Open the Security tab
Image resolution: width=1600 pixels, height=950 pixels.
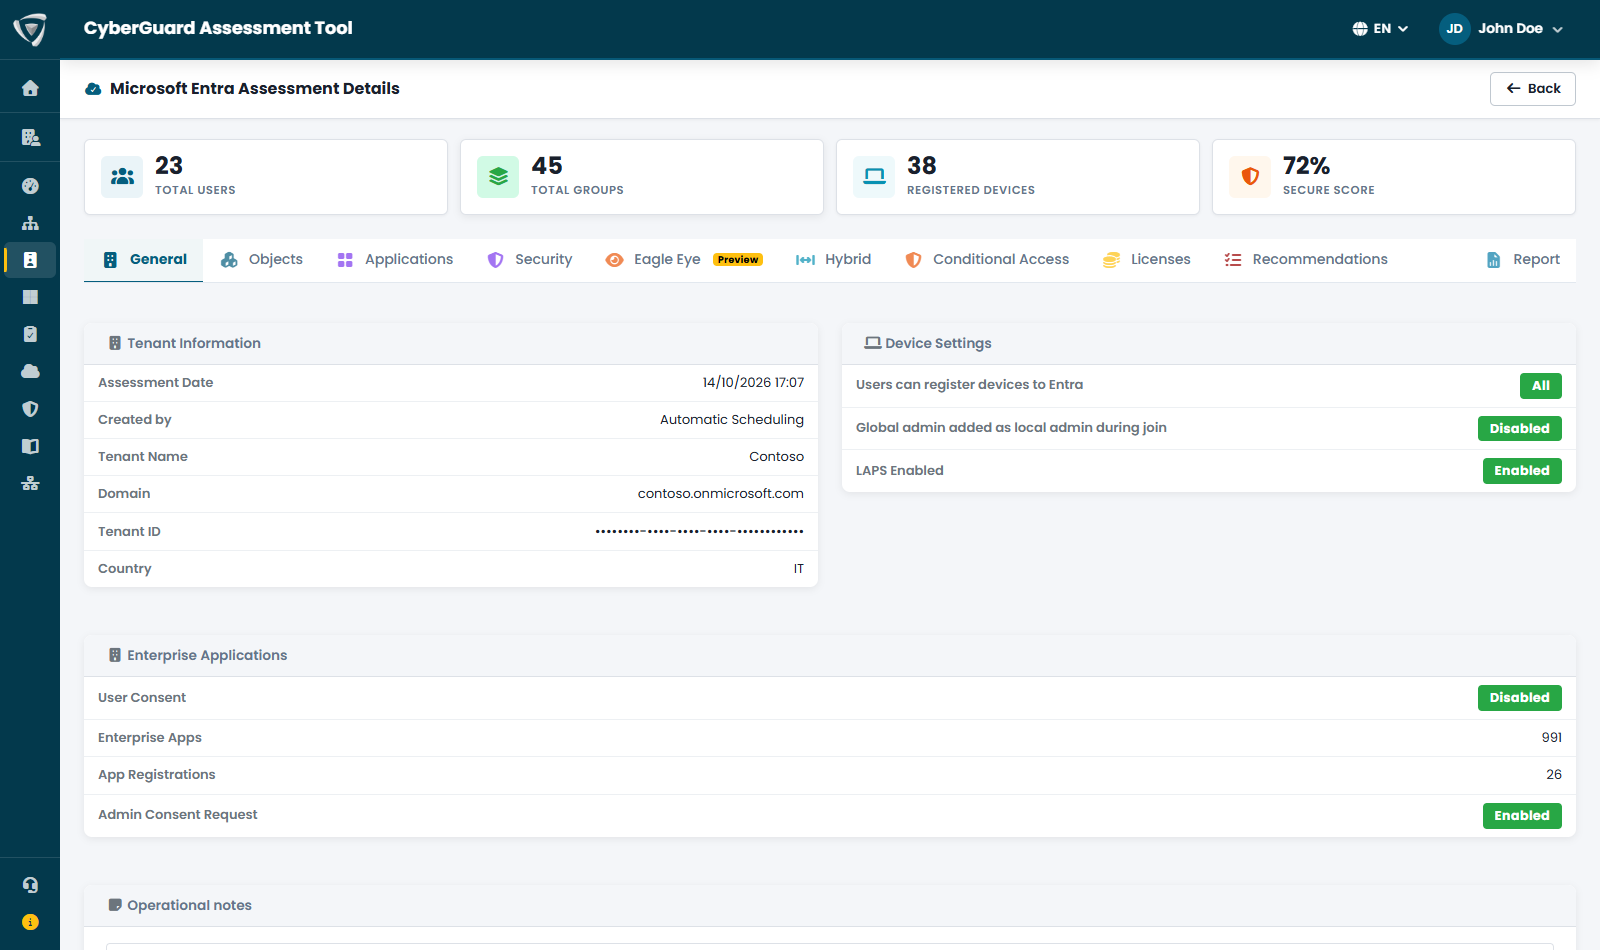tap(529, 260)
